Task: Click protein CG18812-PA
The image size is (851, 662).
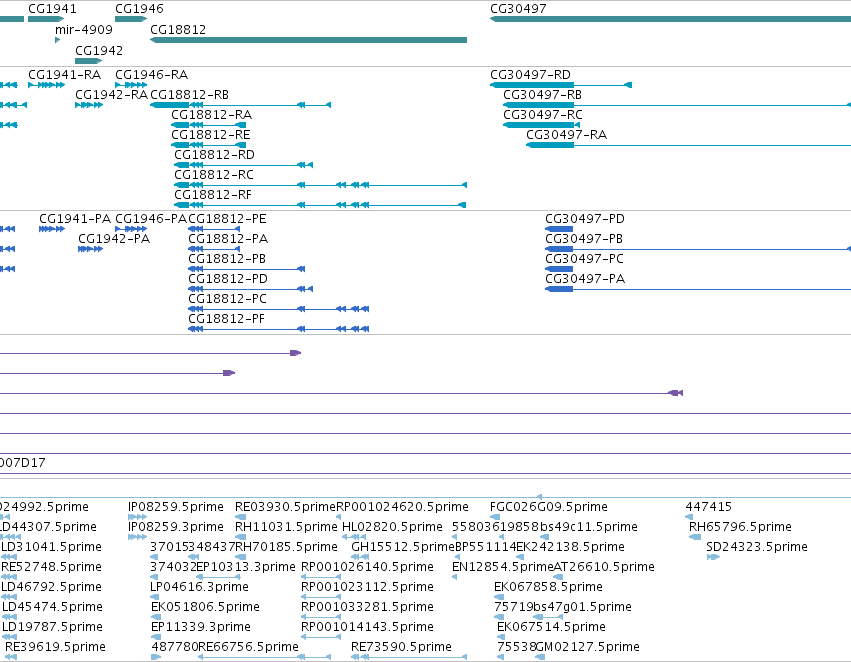Action: tap(228, 239)
